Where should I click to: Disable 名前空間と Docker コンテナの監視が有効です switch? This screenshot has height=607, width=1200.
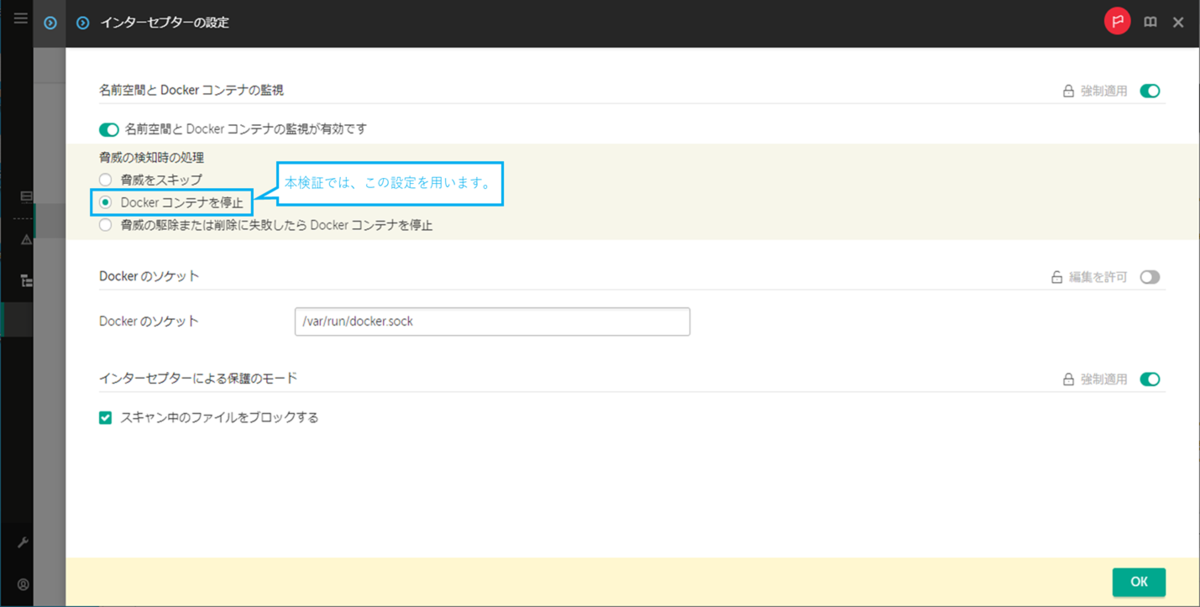pos(107,129)
